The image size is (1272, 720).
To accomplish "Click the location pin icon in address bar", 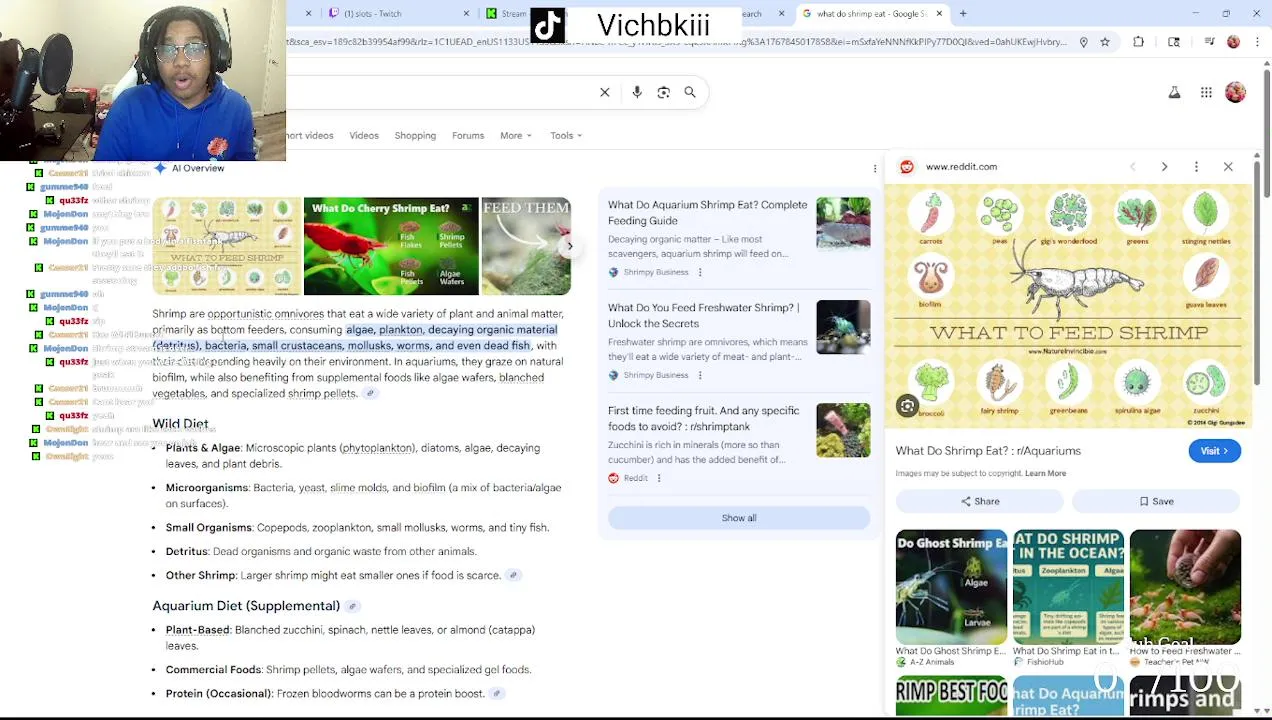I will pos(1083,42).
